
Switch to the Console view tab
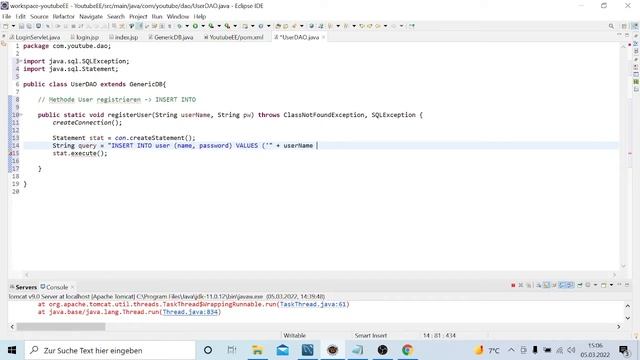tap(54, 287)
